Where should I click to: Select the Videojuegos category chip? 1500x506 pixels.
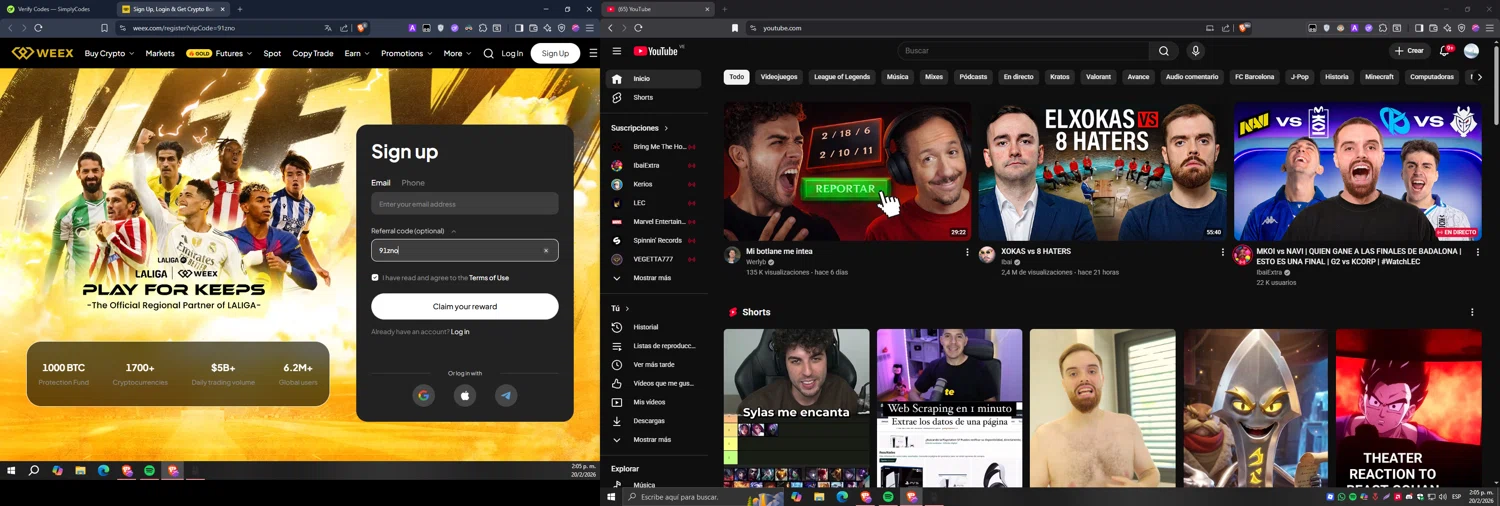[779, 77]
